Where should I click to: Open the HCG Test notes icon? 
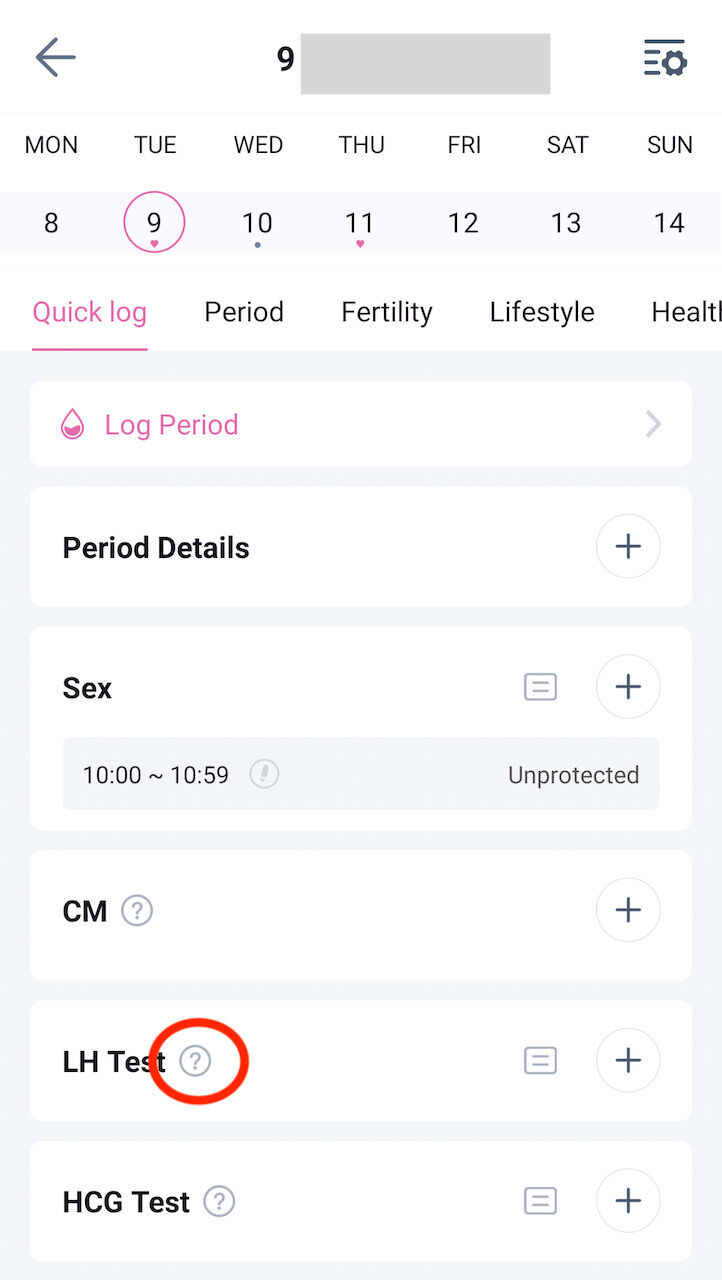coord(540,1200)
